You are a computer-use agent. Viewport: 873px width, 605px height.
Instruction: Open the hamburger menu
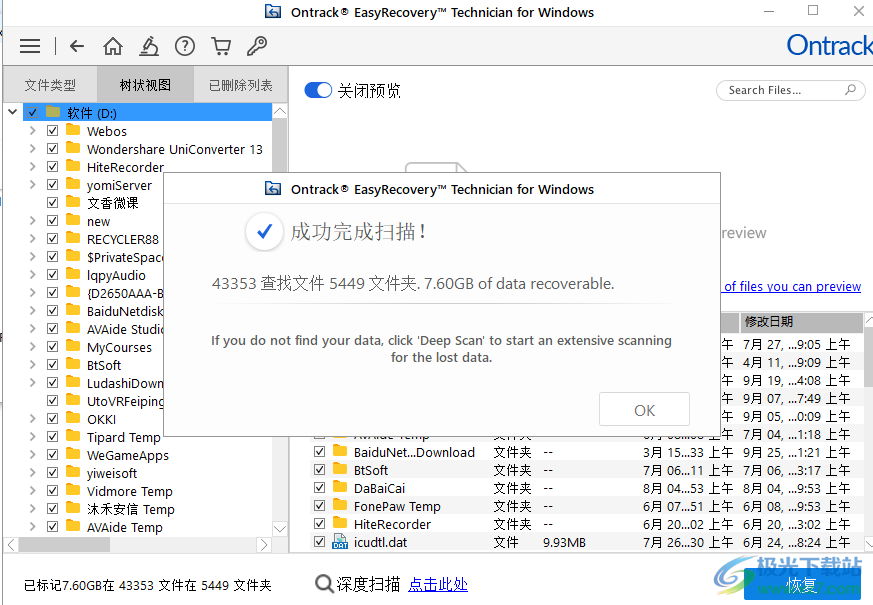click(30, 46)
